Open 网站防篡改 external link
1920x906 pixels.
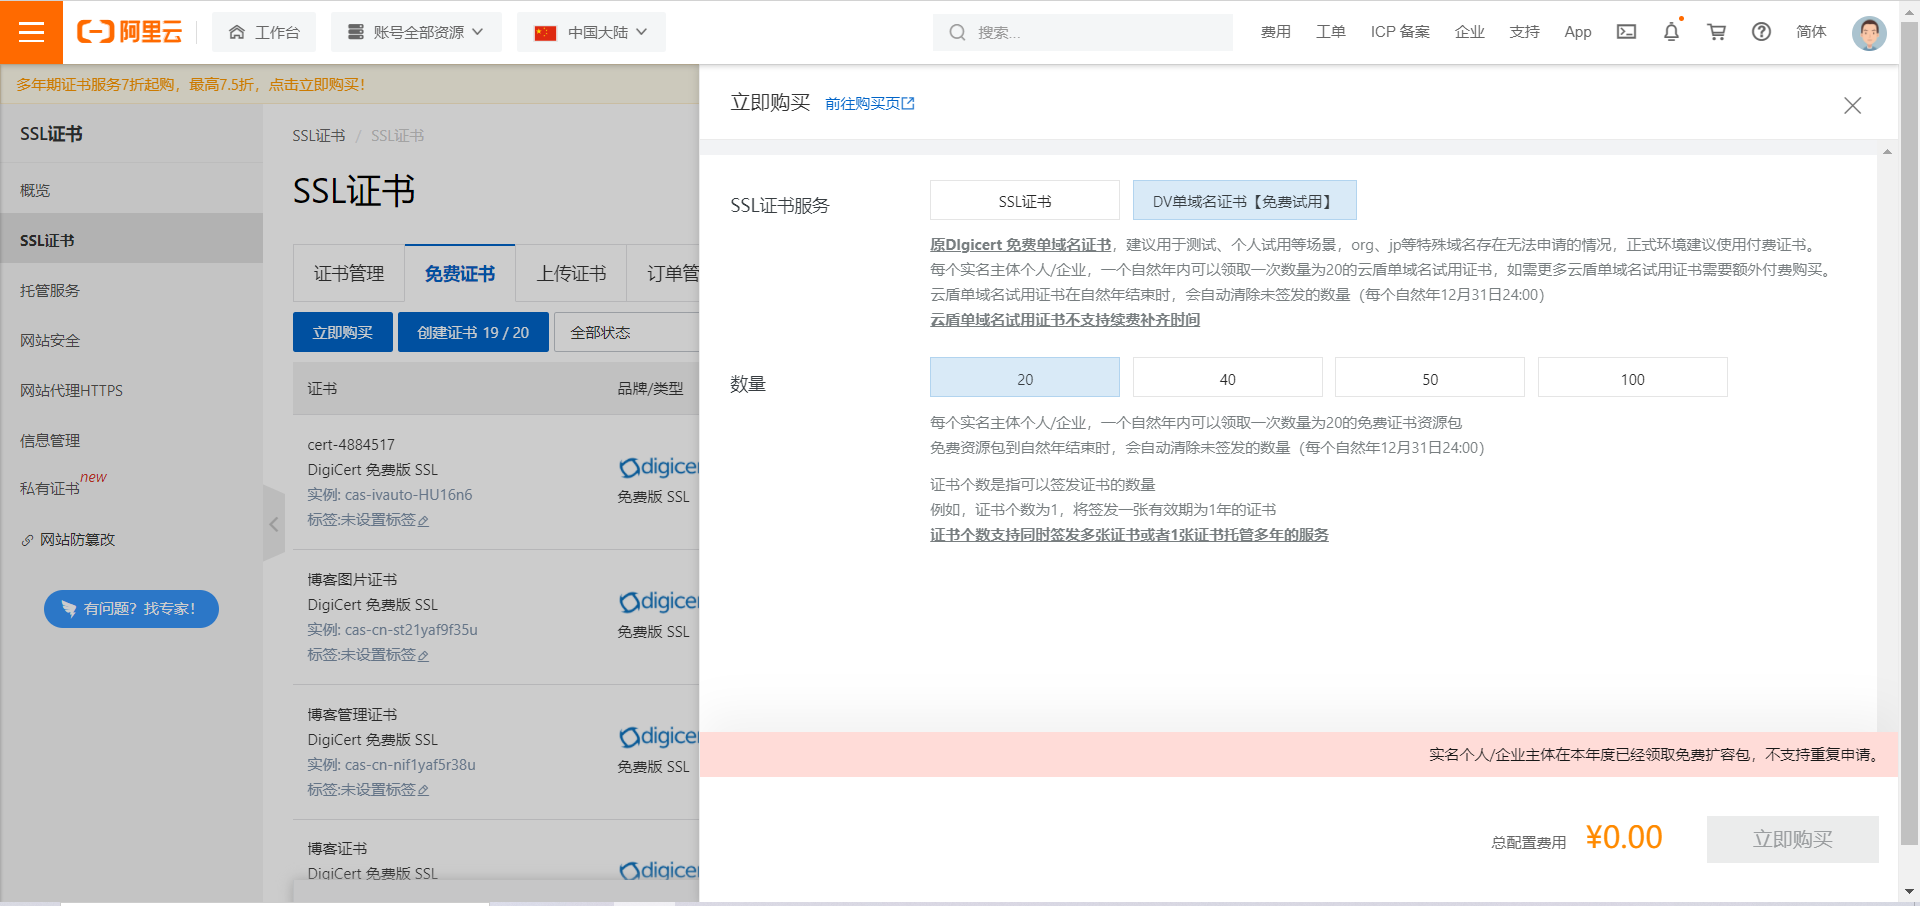pyautogui.click(x=131, y=539)
